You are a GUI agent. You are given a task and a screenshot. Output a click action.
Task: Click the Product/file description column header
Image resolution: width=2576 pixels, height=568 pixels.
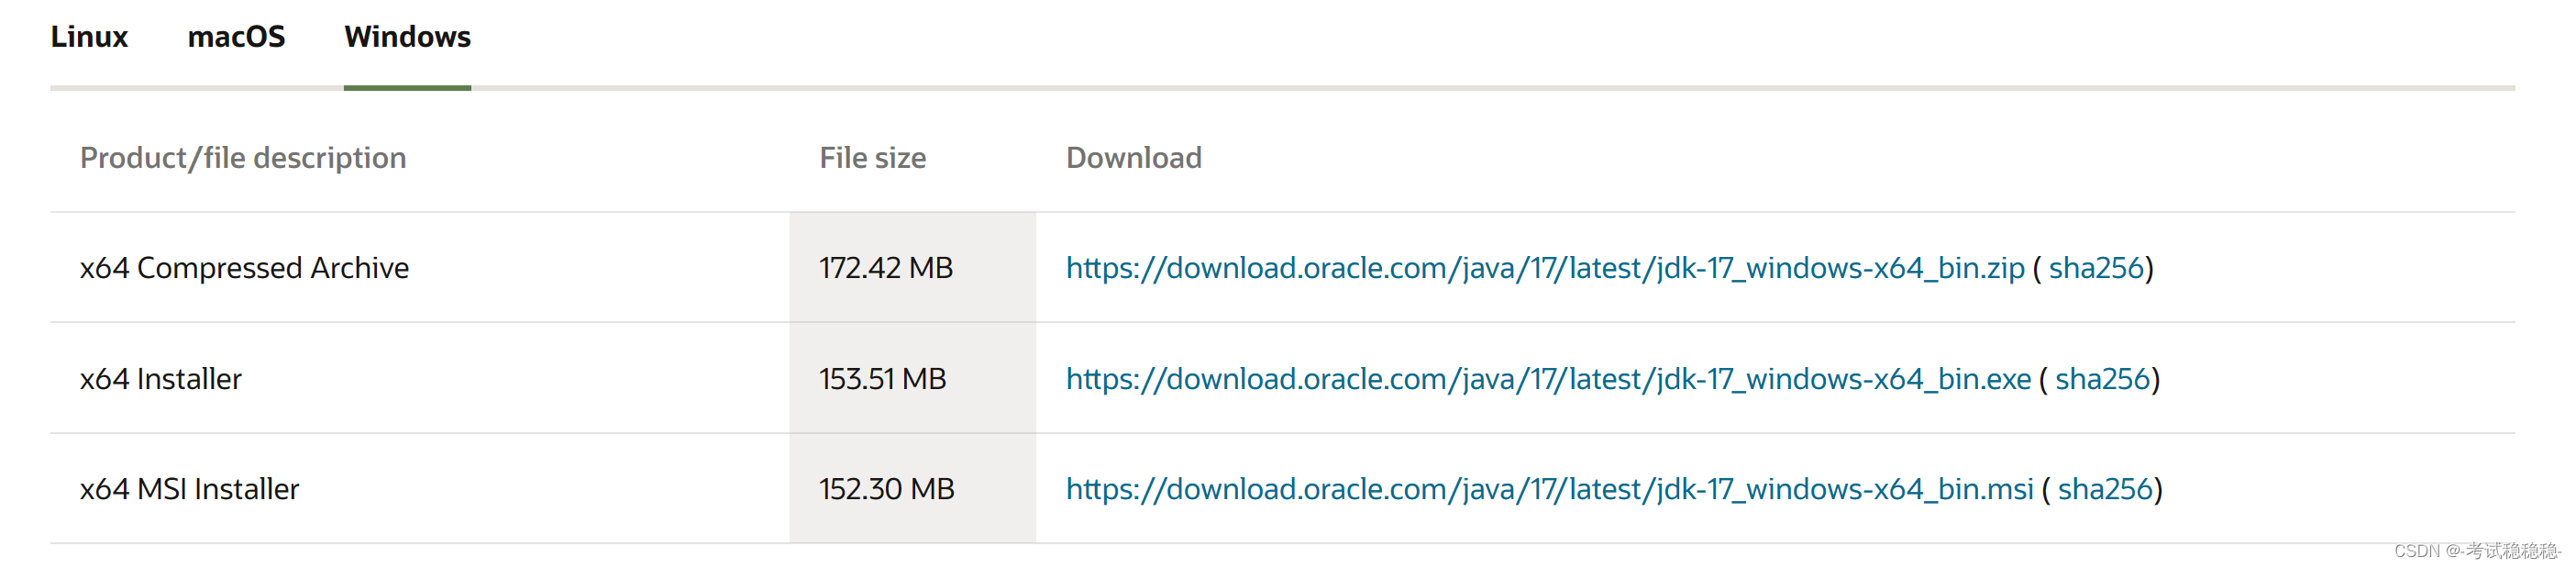(244, 157)
